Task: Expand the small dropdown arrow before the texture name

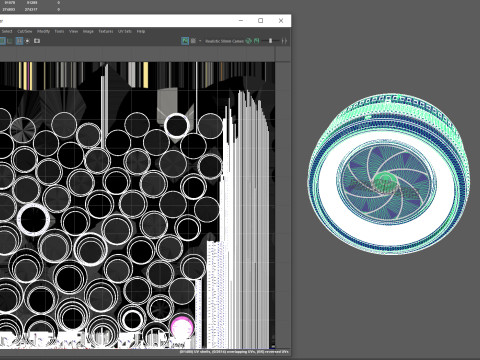Action: click(200, 41)
